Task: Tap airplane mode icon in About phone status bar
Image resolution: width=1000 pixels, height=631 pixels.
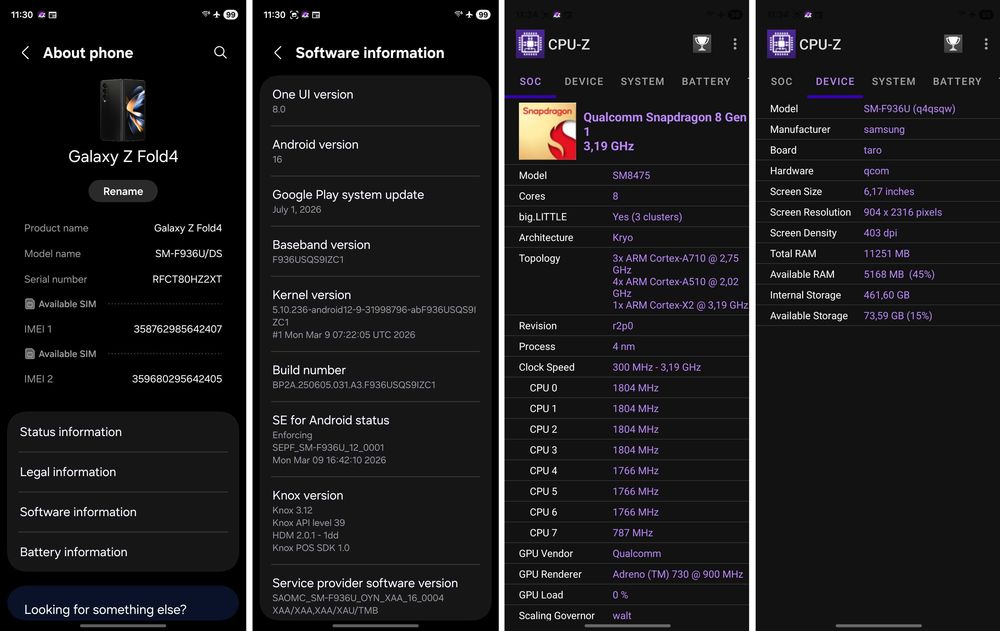Action: (216, 15)
